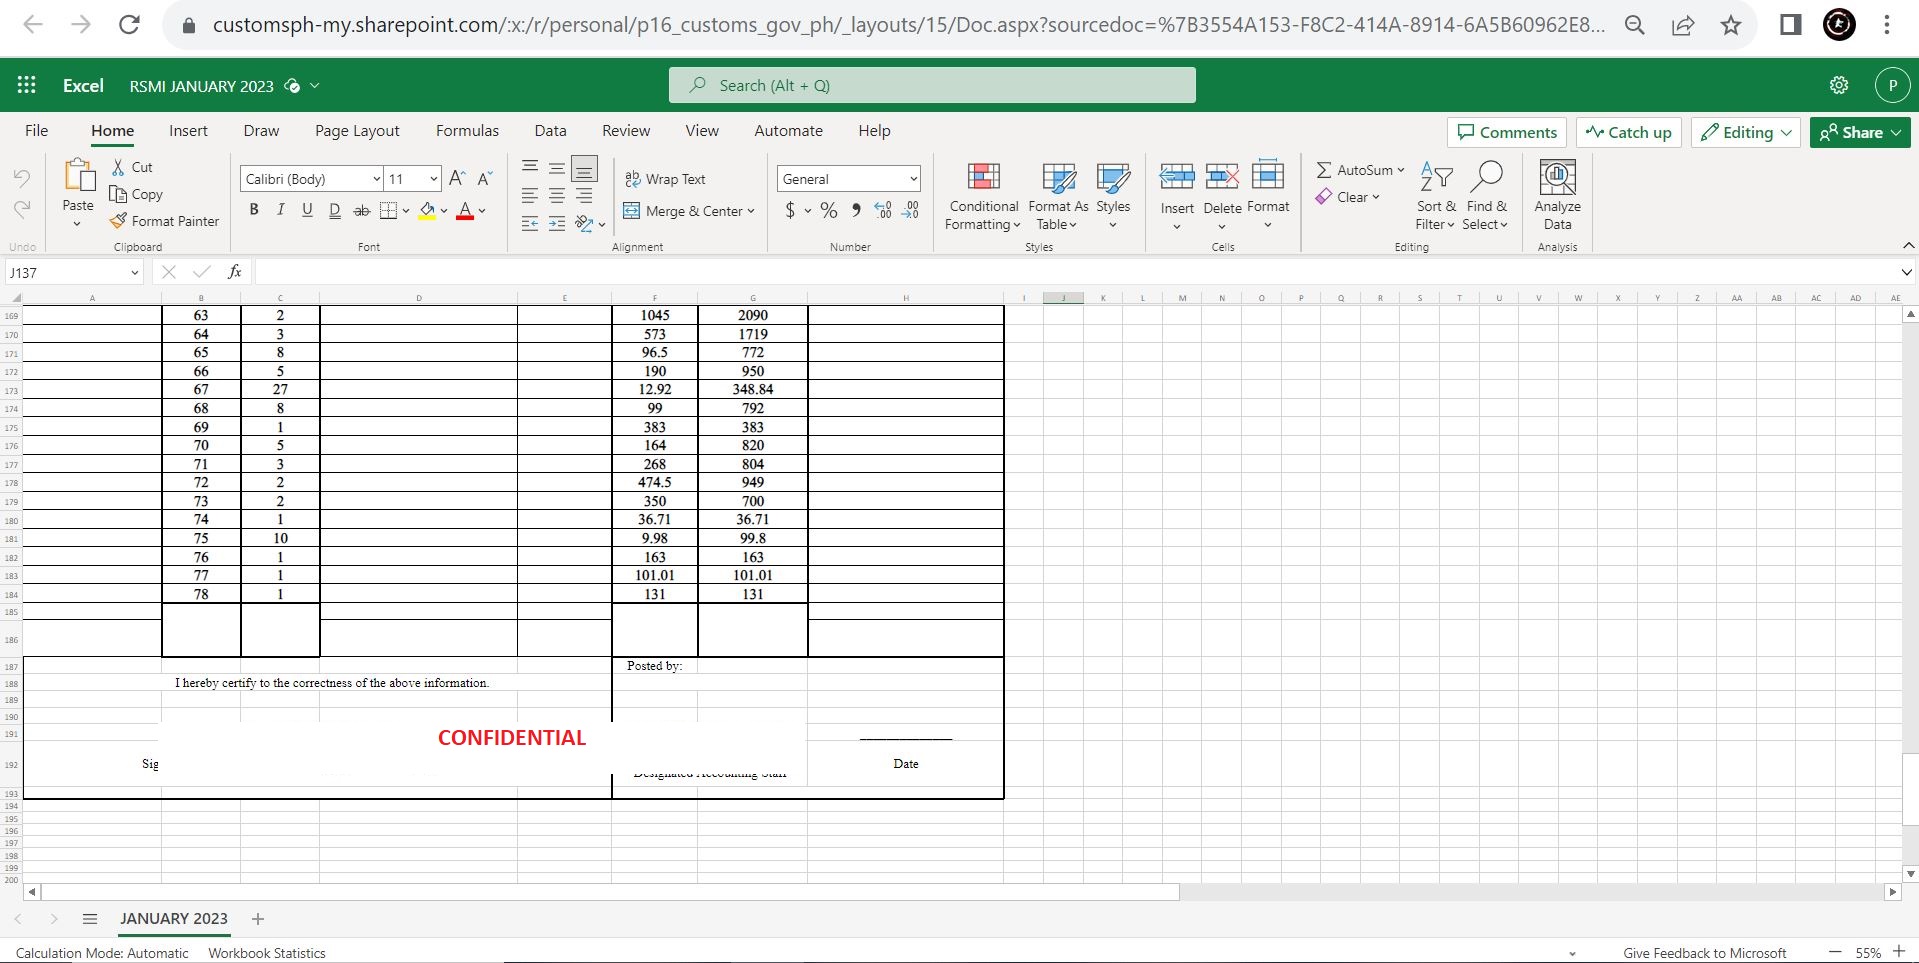Open Excel settings gear
Image resolution: width=1919 pixels, height=963 pixels.
coord(1839,85)
